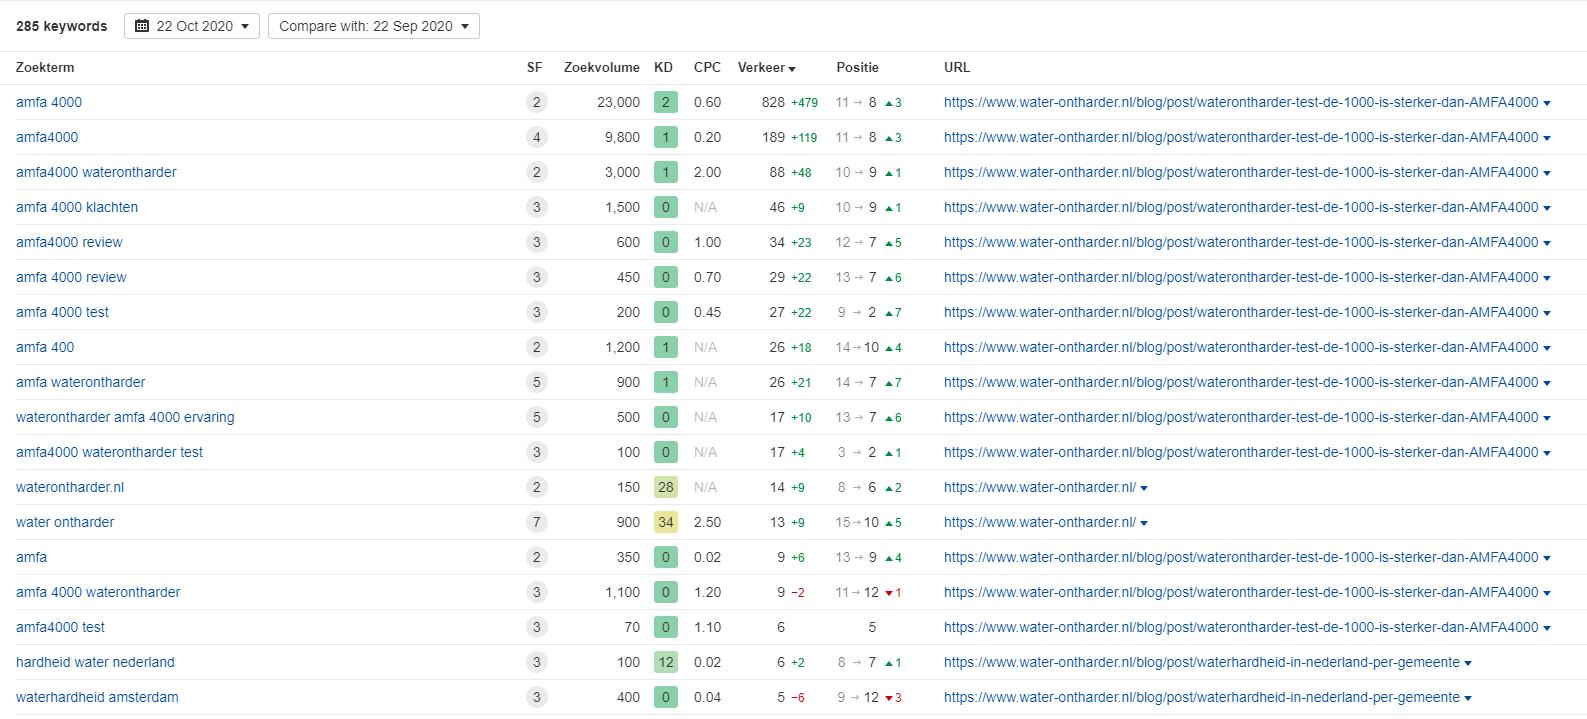The height and width of the screenshot is (719, 1587).
Task: Open the keyword 'amfa 4000 klachten'
Action: (x=77, y=207)
